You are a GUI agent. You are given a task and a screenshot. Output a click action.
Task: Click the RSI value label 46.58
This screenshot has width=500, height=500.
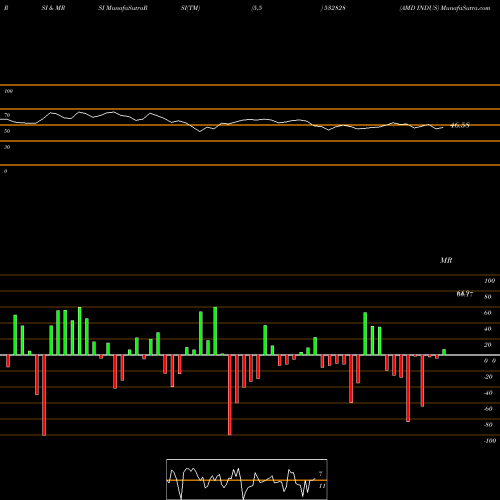click(460, 125)
